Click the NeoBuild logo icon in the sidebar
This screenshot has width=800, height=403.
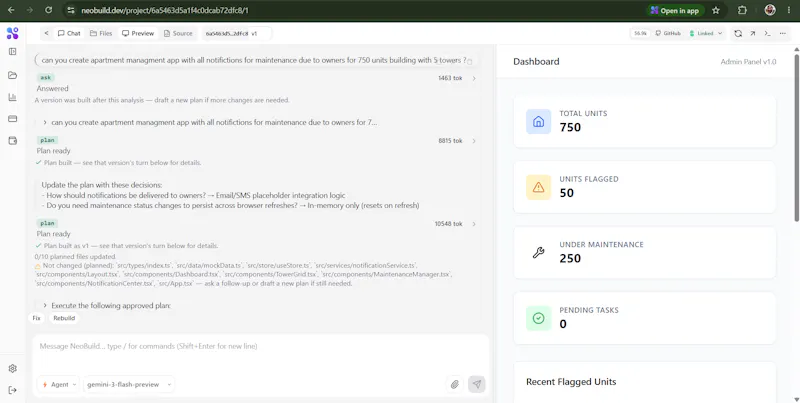click(x=12, y=34)
